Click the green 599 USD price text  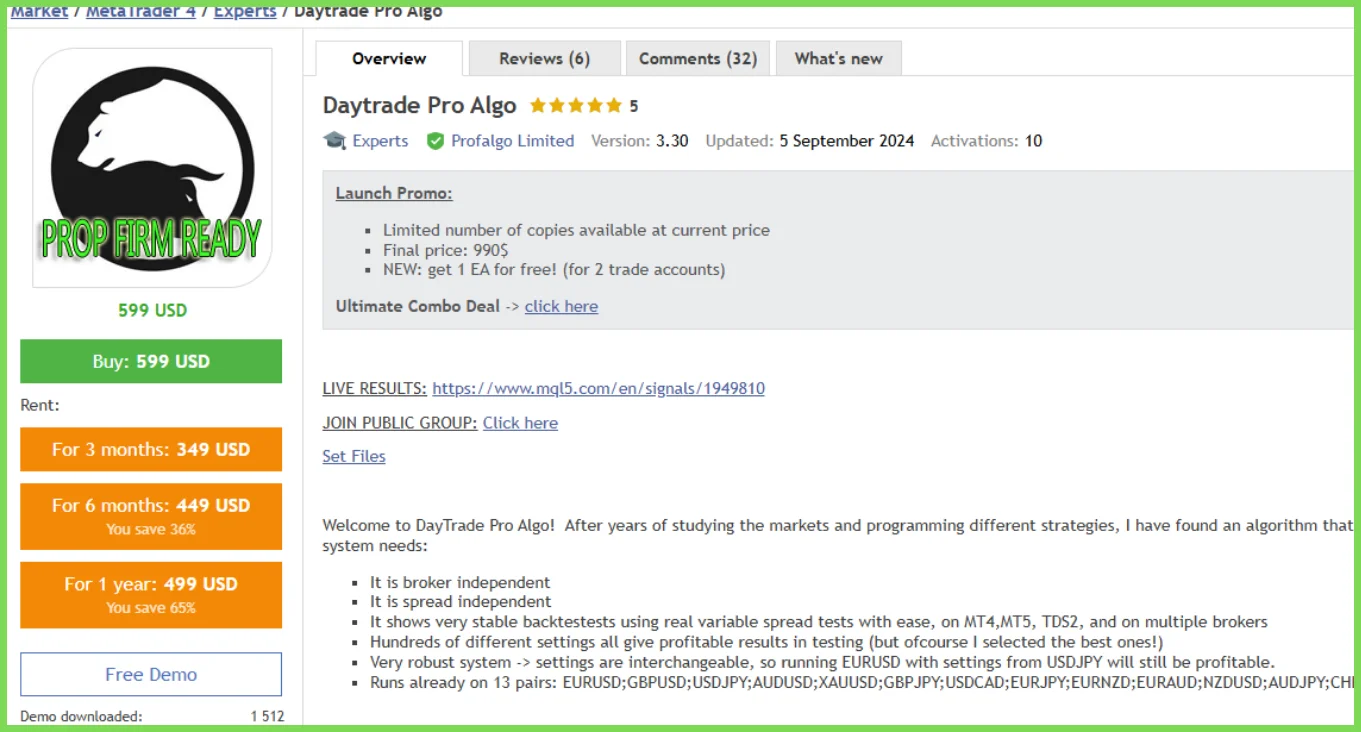point(152,310)
